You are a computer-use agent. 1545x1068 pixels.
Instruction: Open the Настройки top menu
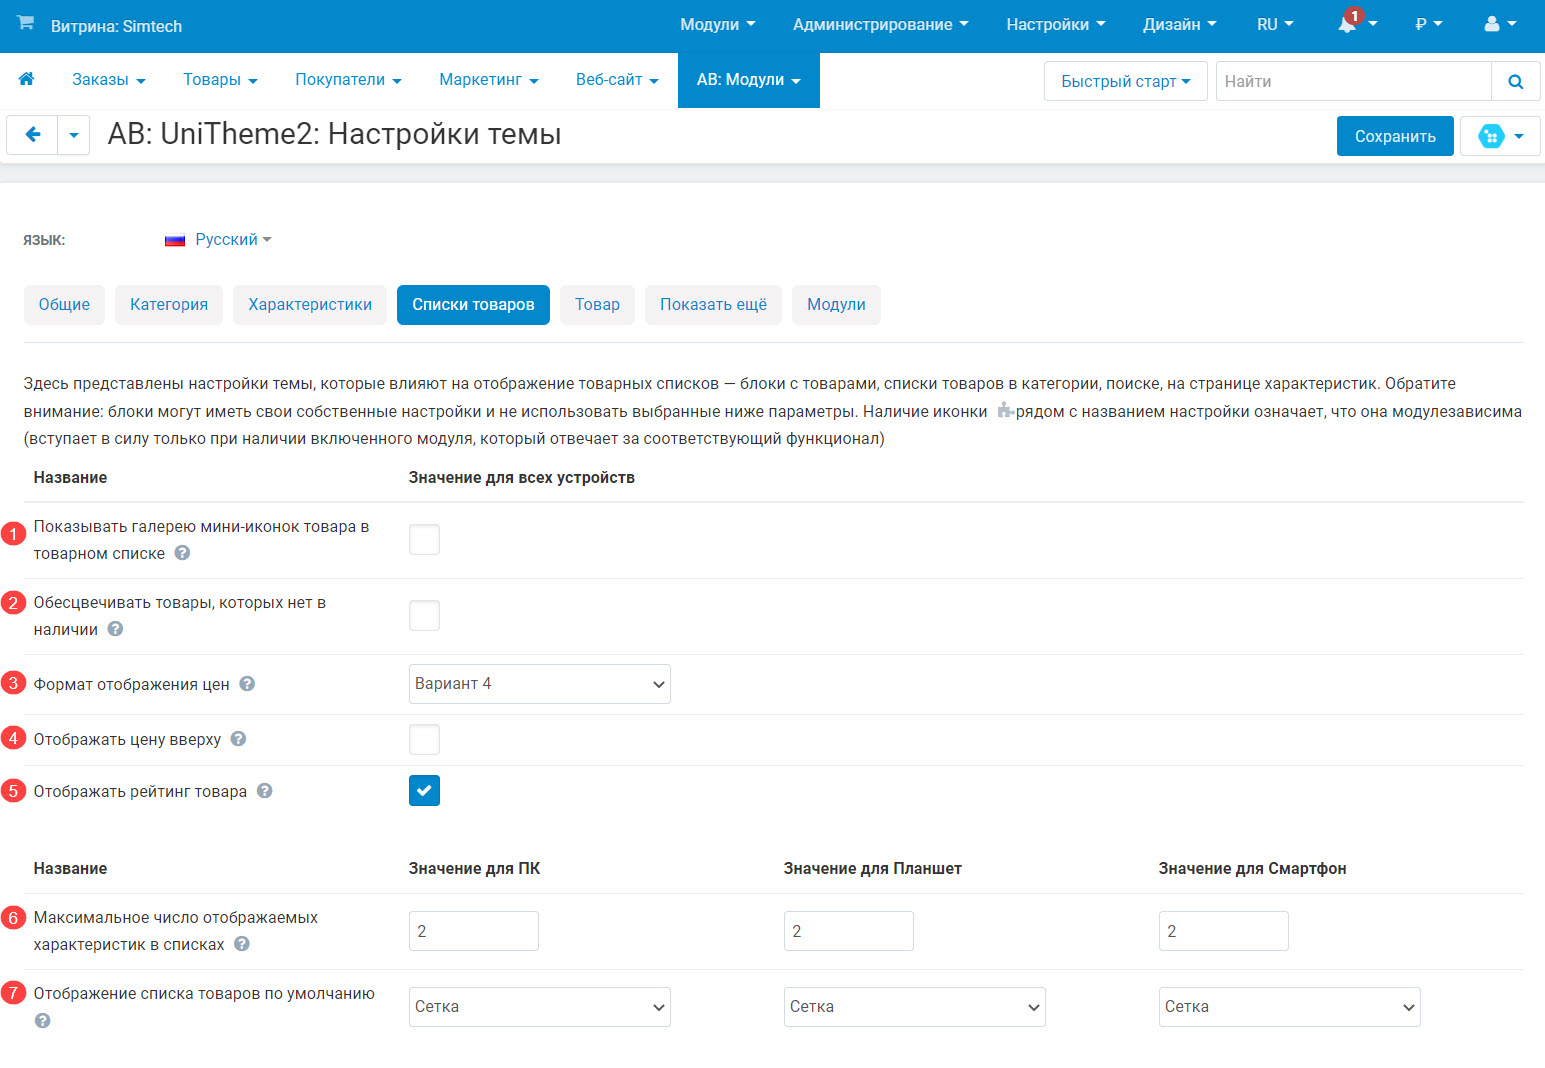1056,24
